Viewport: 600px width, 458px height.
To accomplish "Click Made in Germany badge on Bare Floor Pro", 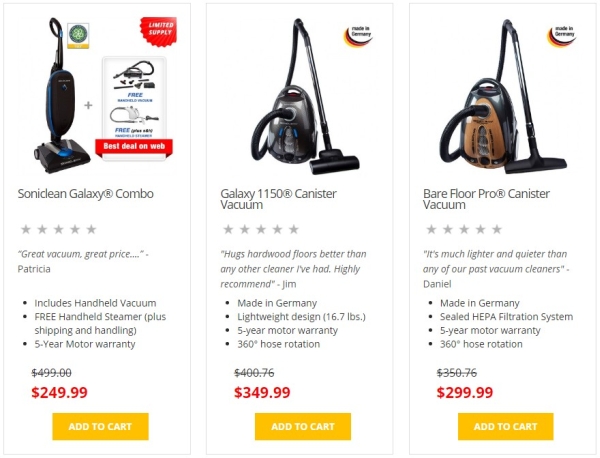I will pos(561,36).
